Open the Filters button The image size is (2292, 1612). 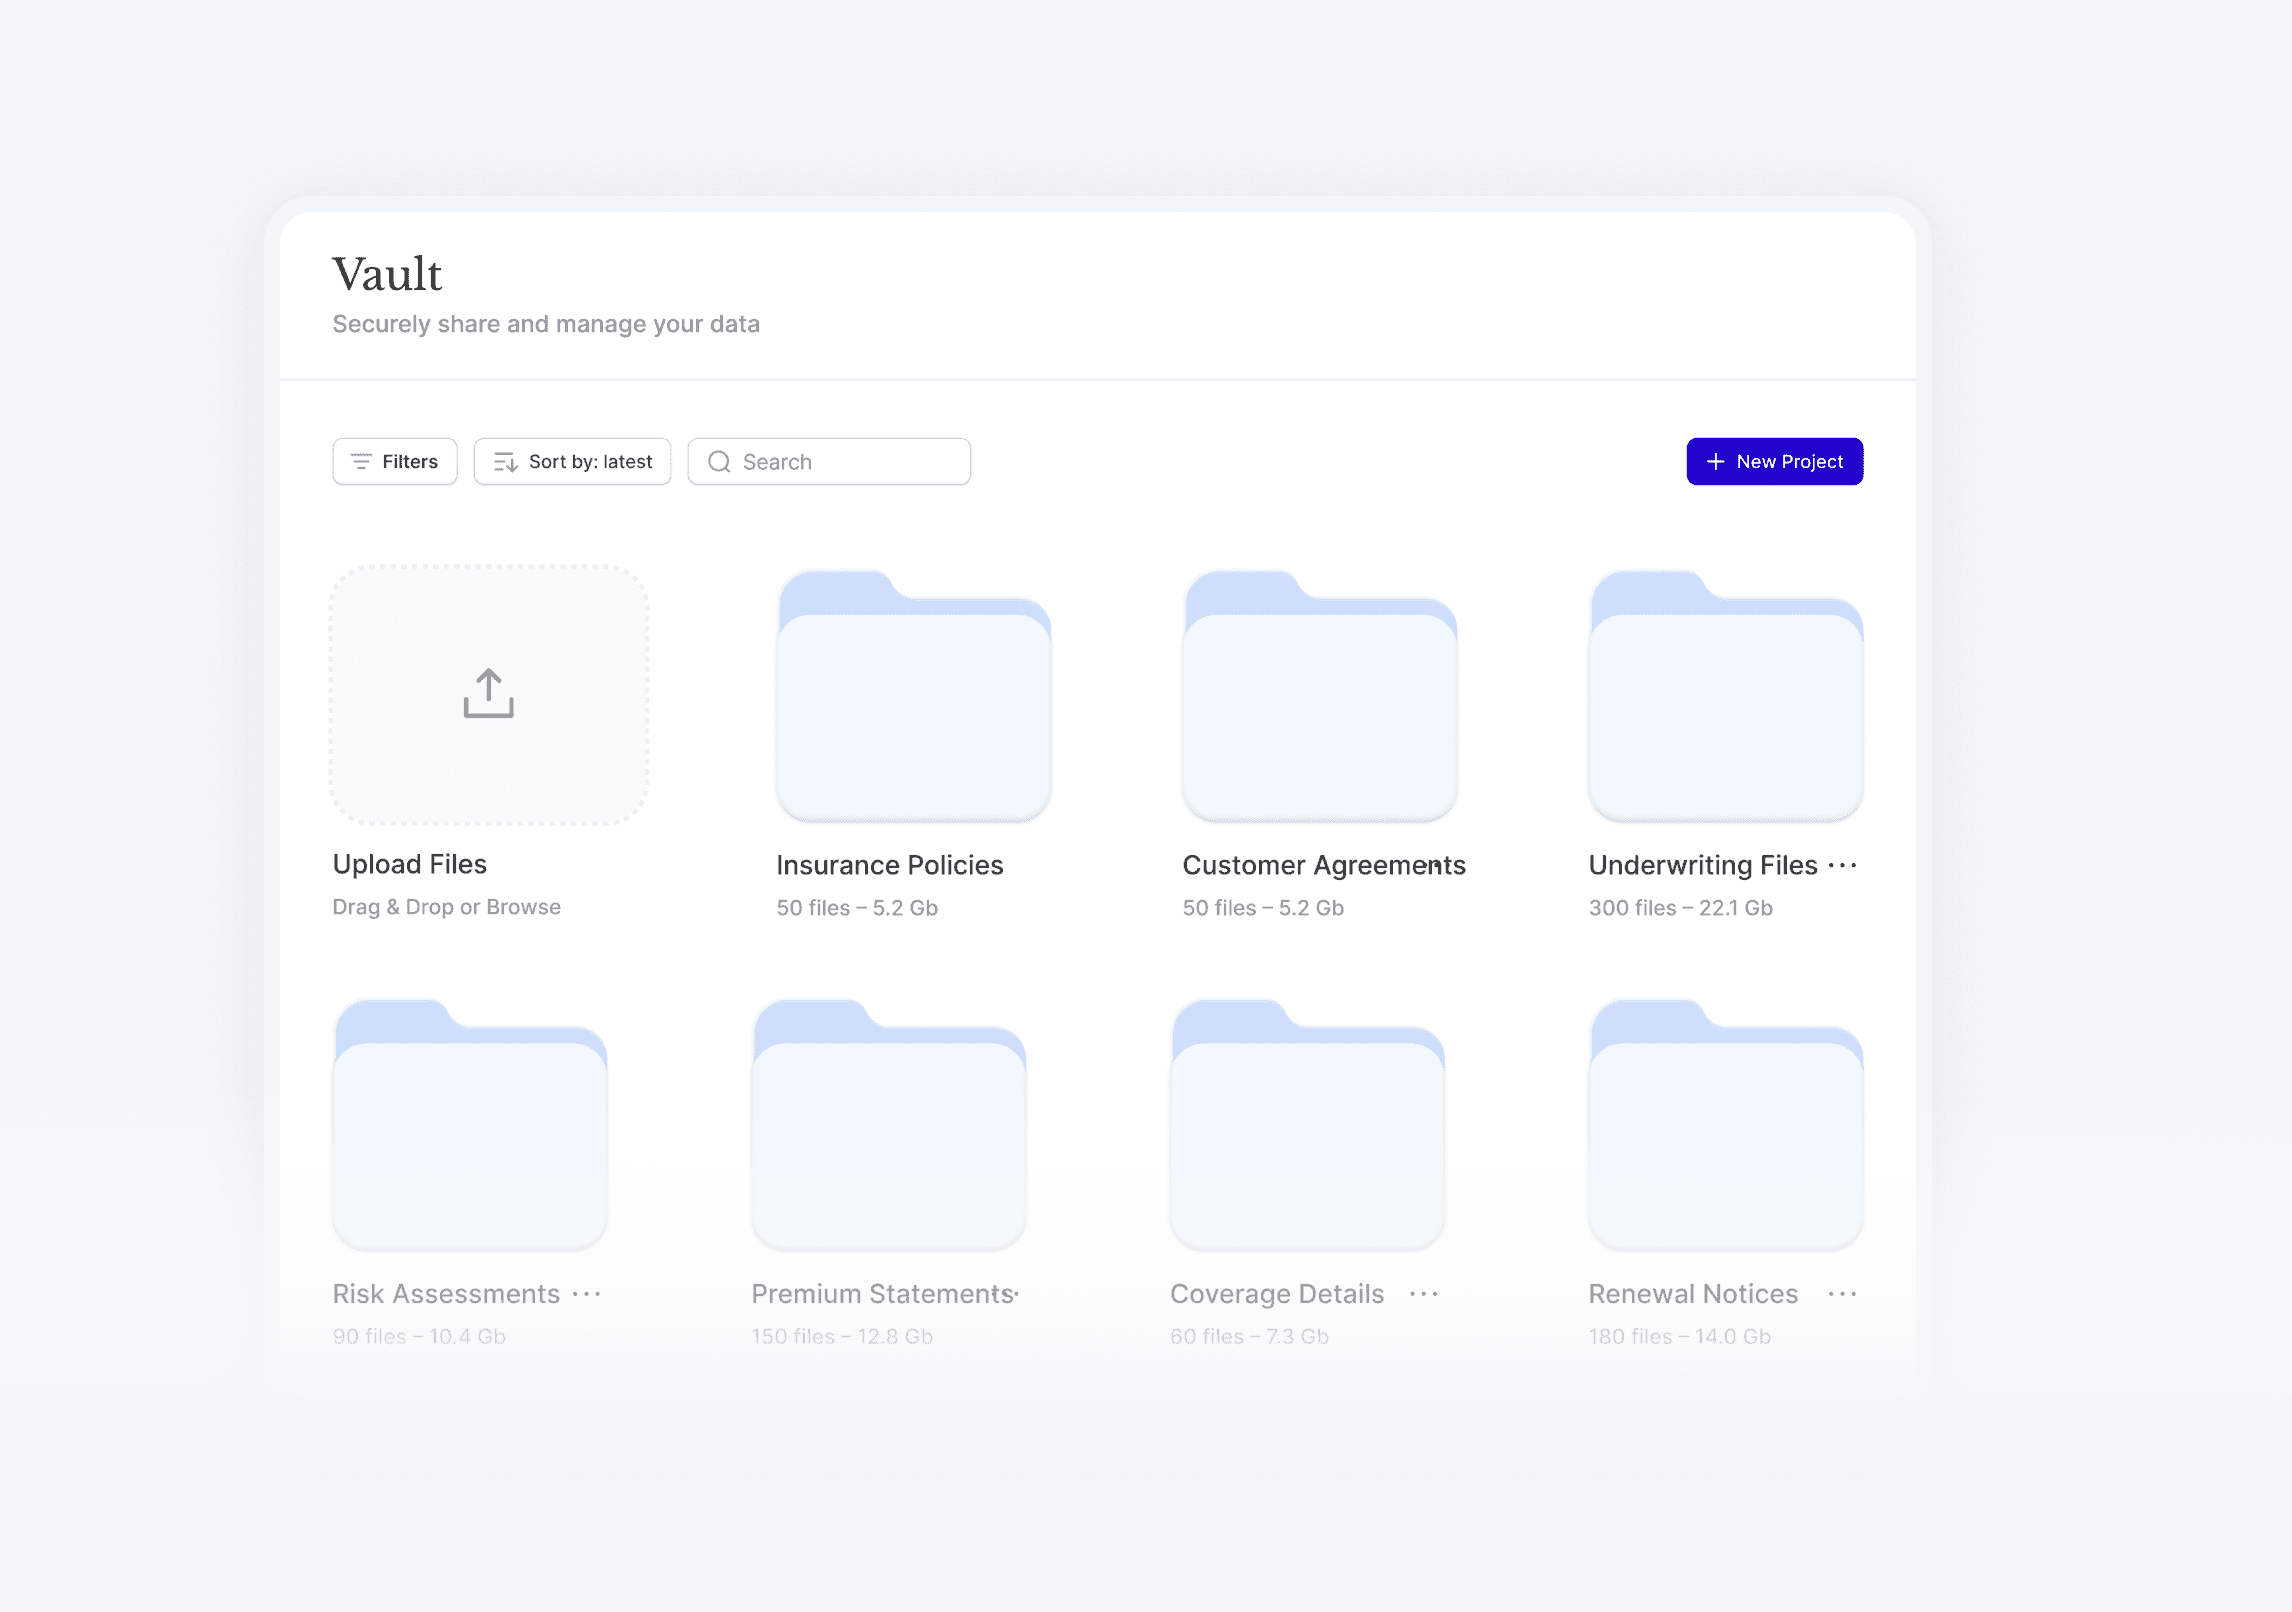[394, 462]
